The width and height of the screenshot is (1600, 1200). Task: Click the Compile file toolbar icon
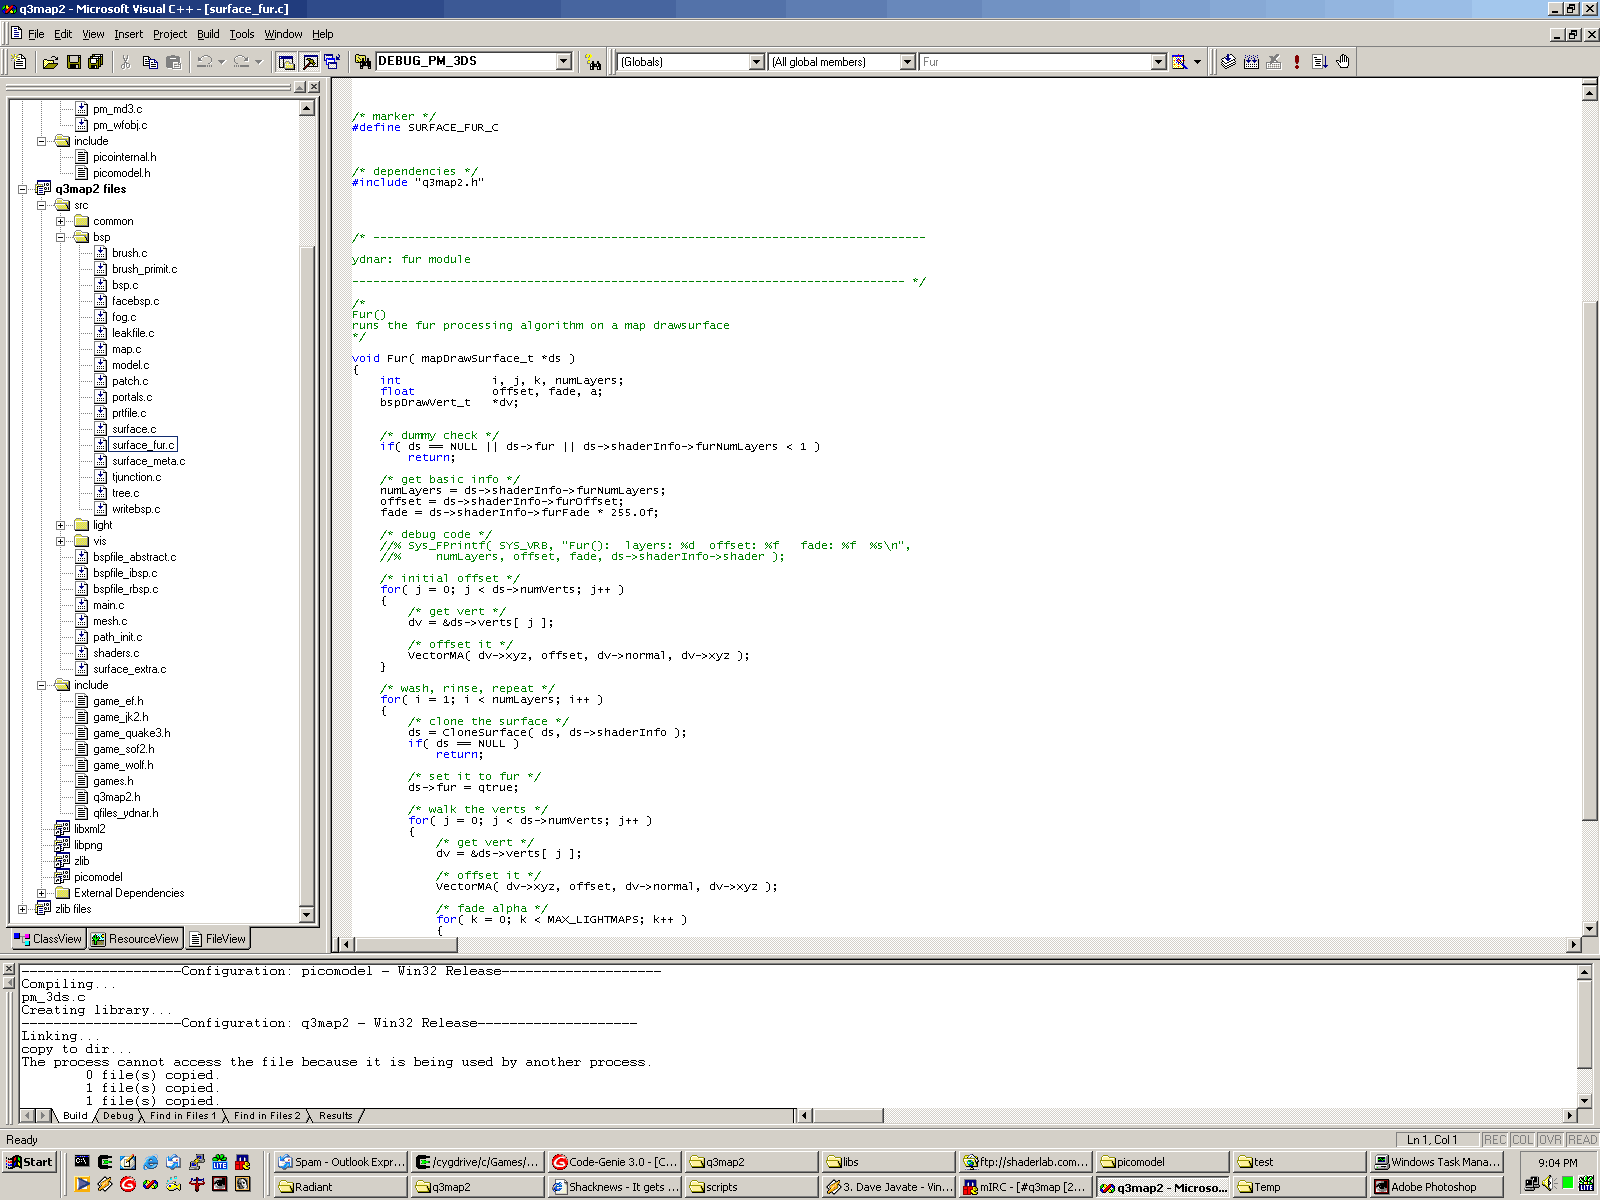pos(1228,62)
